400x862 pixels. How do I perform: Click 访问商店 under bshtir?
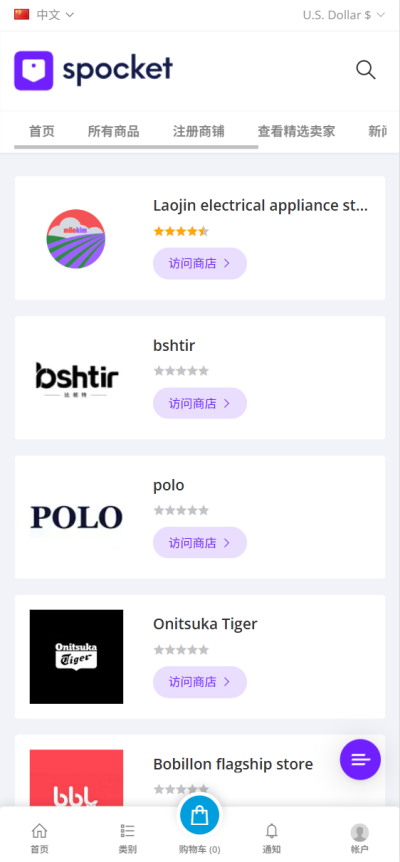(x=200, y=403)
